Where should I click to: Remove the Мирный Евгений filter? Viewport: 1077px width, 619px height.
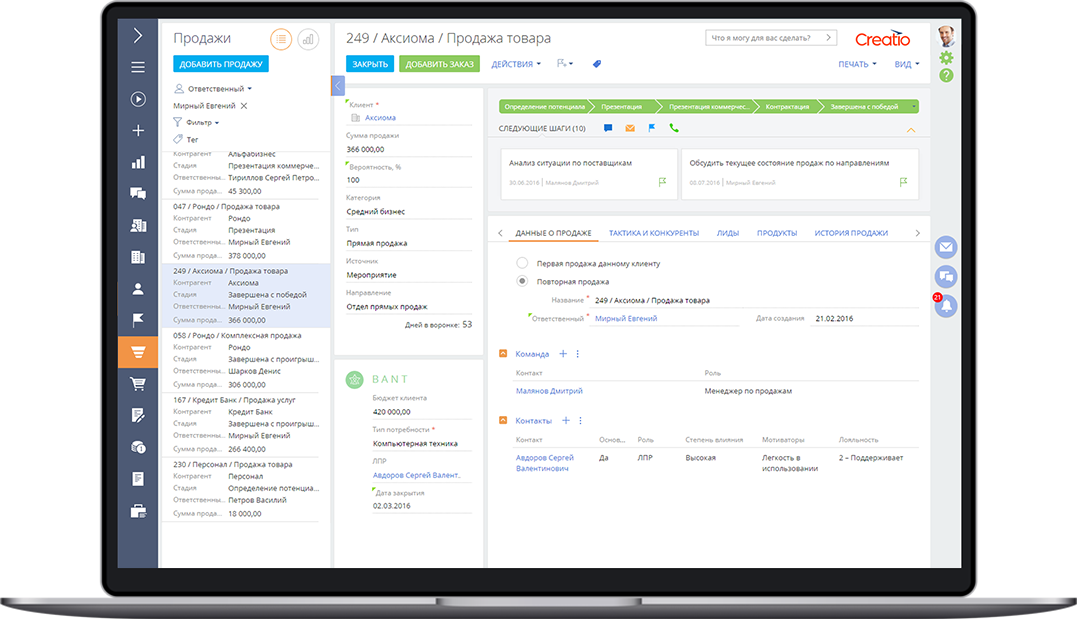[244, 106]
